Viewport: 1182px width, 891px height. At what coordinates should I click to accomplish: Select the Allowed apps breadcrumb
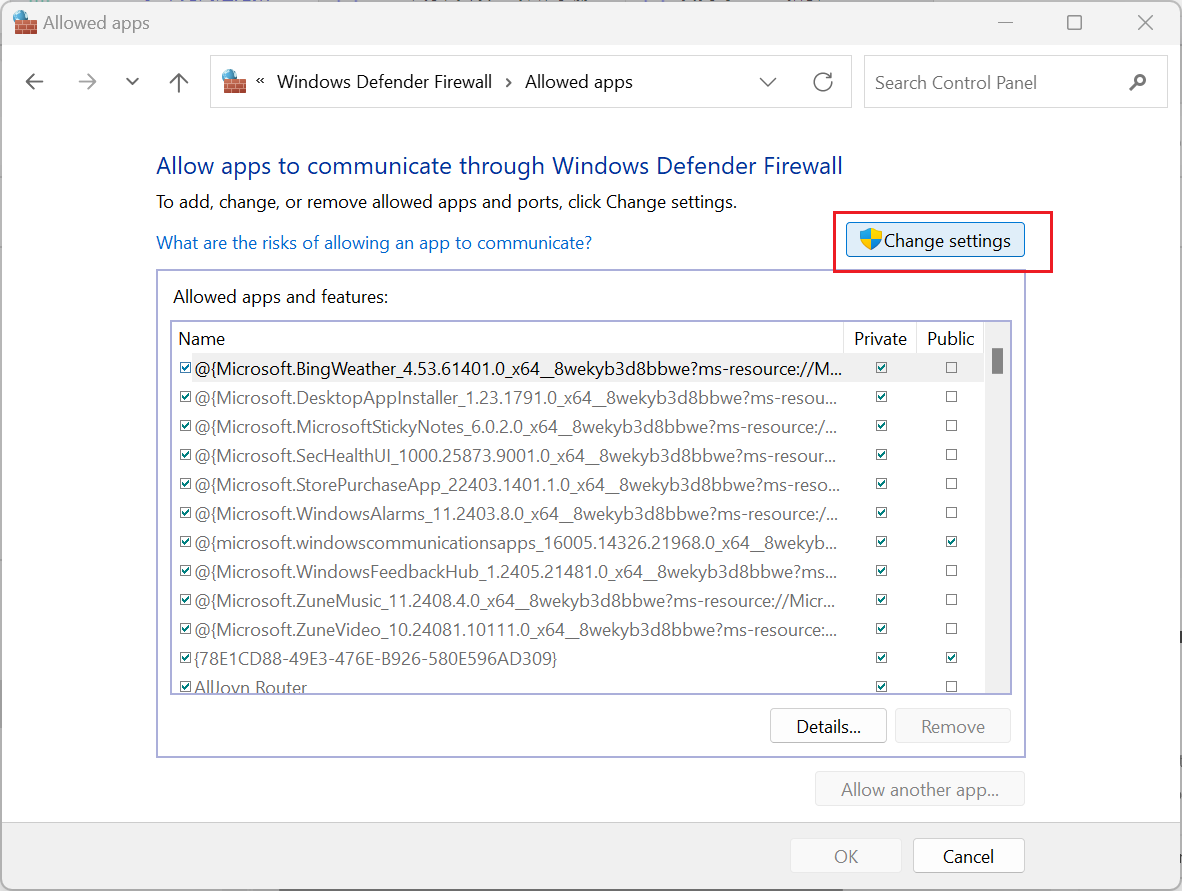[579, 81]
